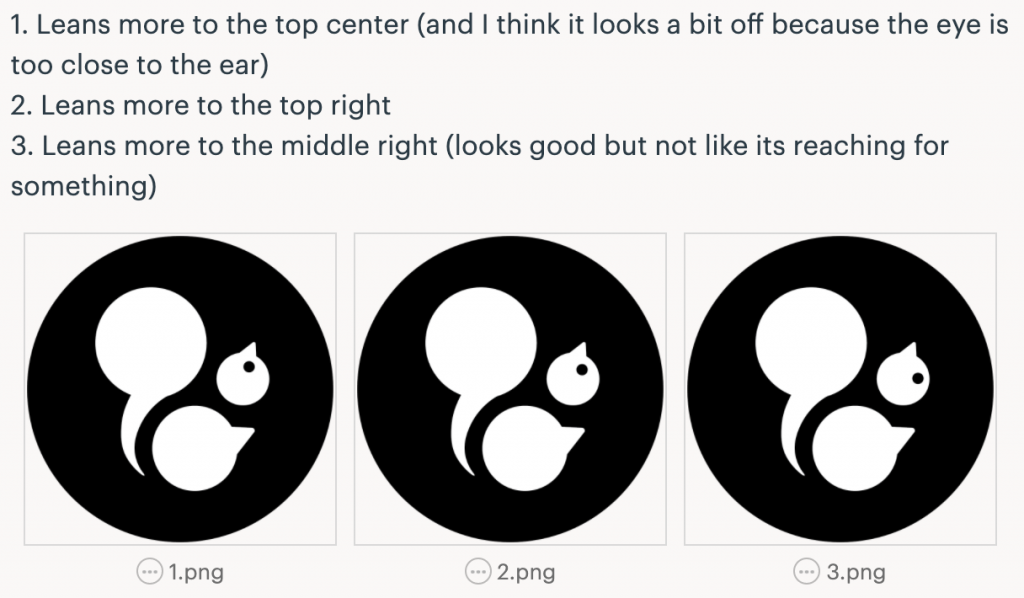The height and width of the screenshot is (598, 1024).
Task: Click the squirrel's eye dot in image 3
Action: click(x=918, y=378)
